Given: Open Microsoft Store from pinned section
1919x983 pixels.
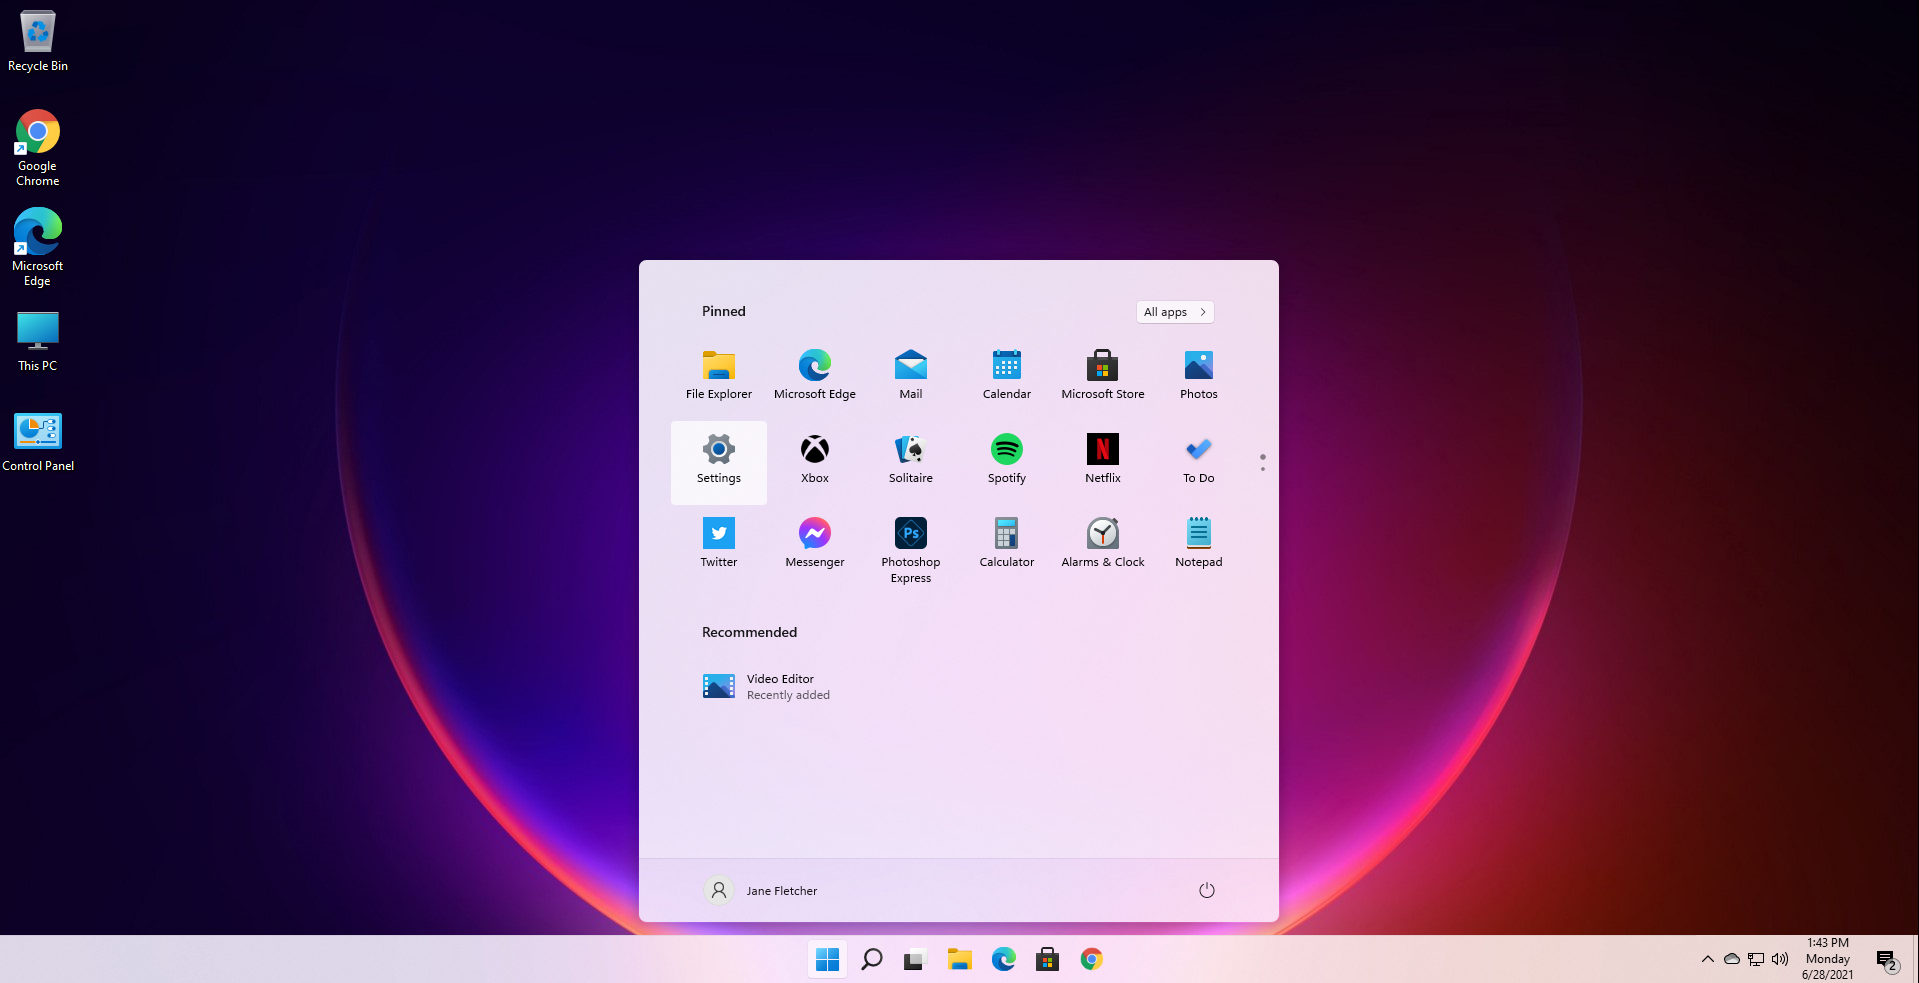Looking at the screenshot, I should click(1103, 376).
